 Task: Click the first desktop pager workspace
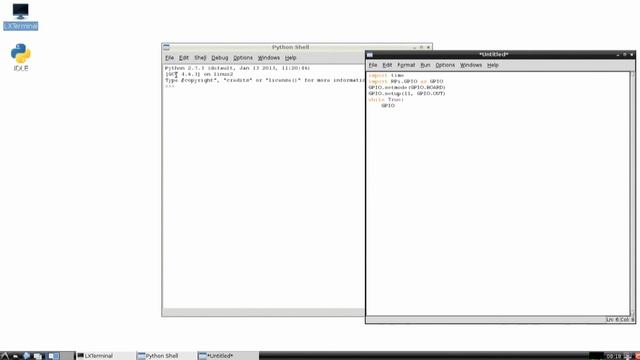click(53, 356)
